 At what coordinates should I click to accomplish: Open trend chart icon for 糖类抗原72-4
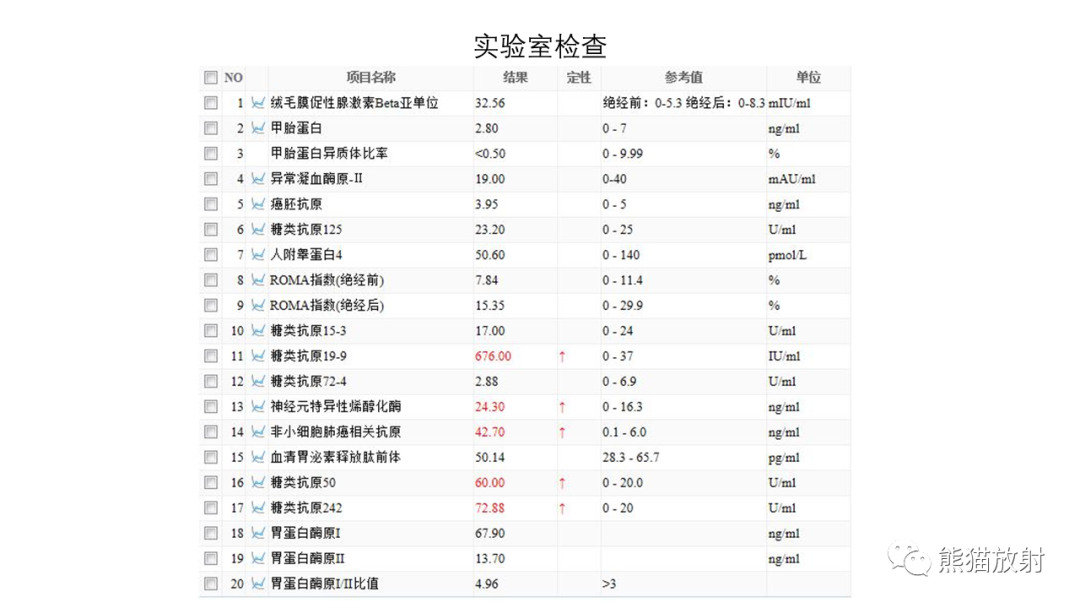coord(258,381)
